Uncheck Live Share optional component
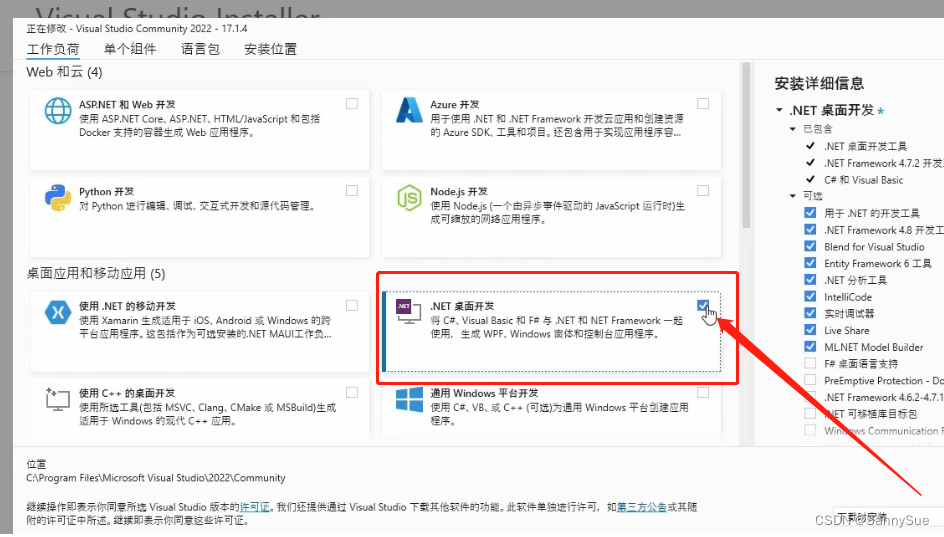This screenshot has width=944, height=537. coord(810,330)
